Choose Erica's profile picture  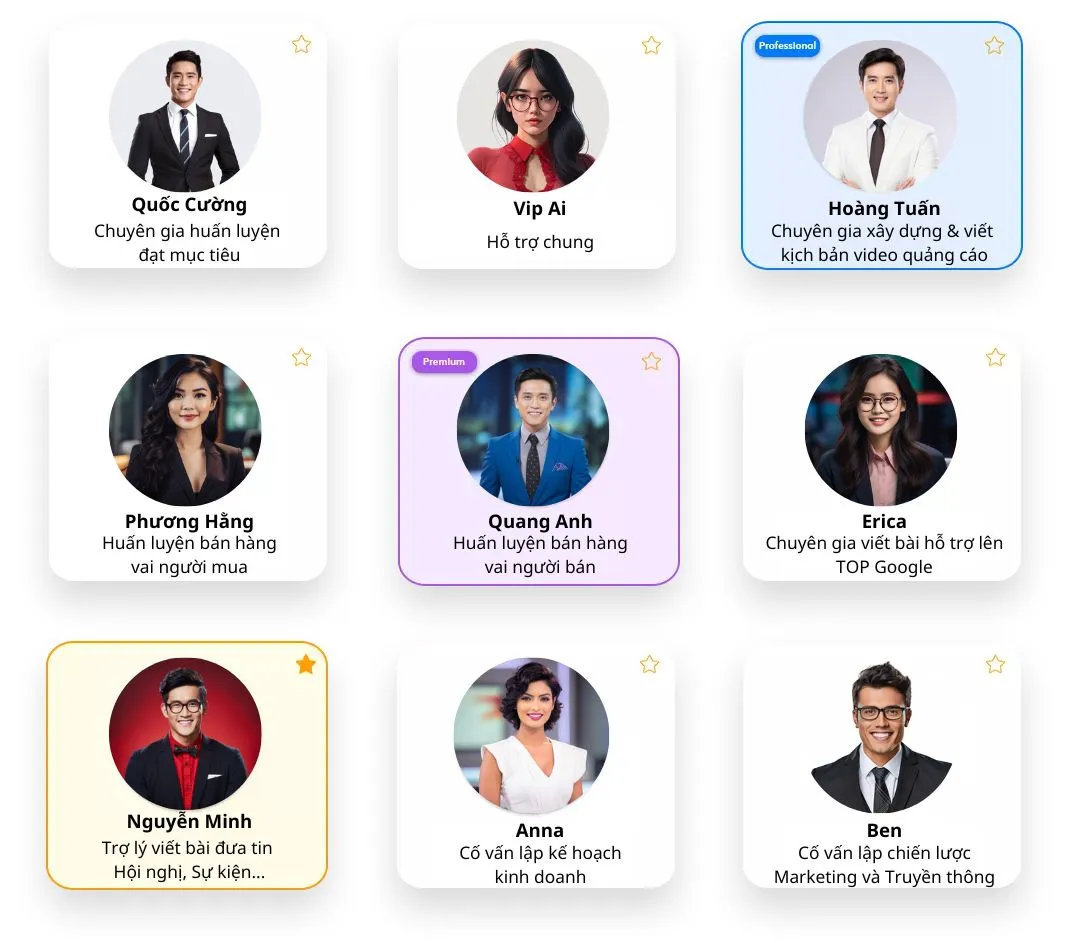(880, 430)
